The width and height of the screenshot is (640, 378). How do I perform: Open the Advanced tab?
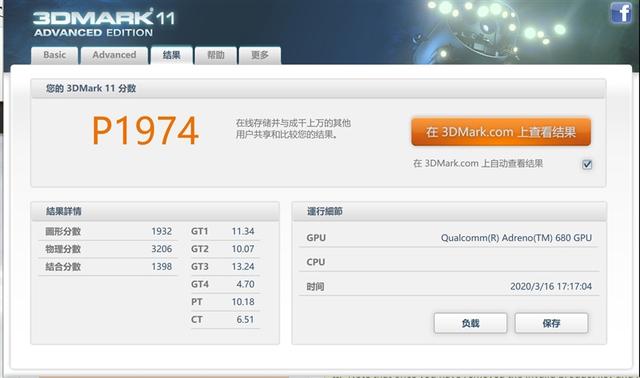coord(114,55)
